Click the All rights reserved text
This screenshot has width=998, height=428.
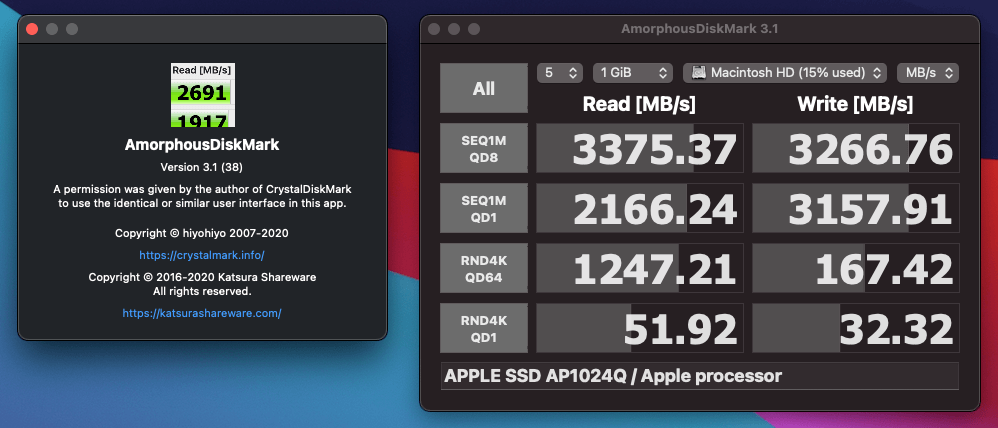pyautogui.click(x=202, y=291)
